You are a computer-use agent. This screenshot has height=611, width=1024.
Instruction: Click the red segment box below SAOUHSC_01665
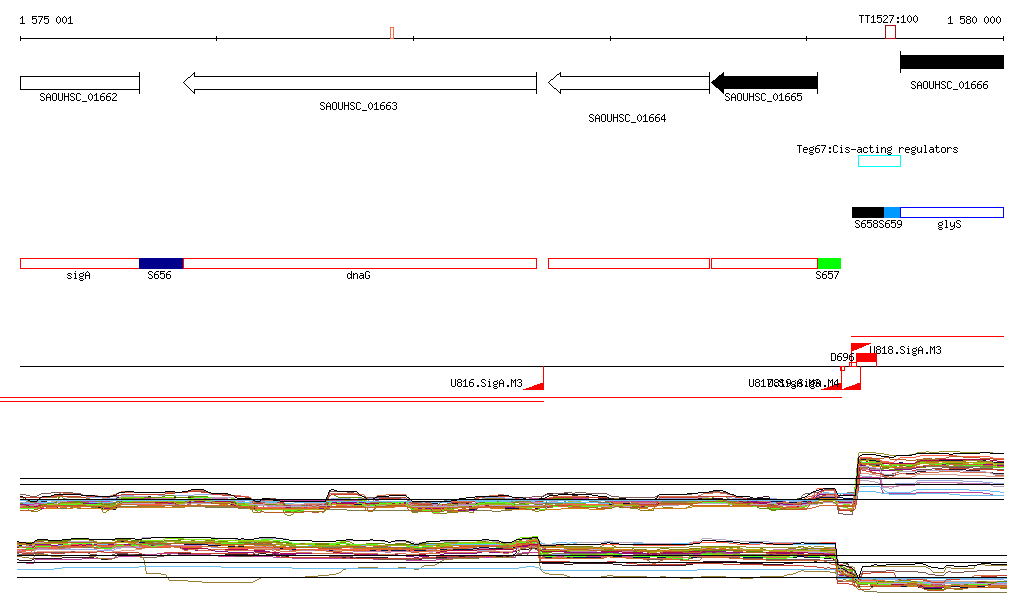pos(764,264)
